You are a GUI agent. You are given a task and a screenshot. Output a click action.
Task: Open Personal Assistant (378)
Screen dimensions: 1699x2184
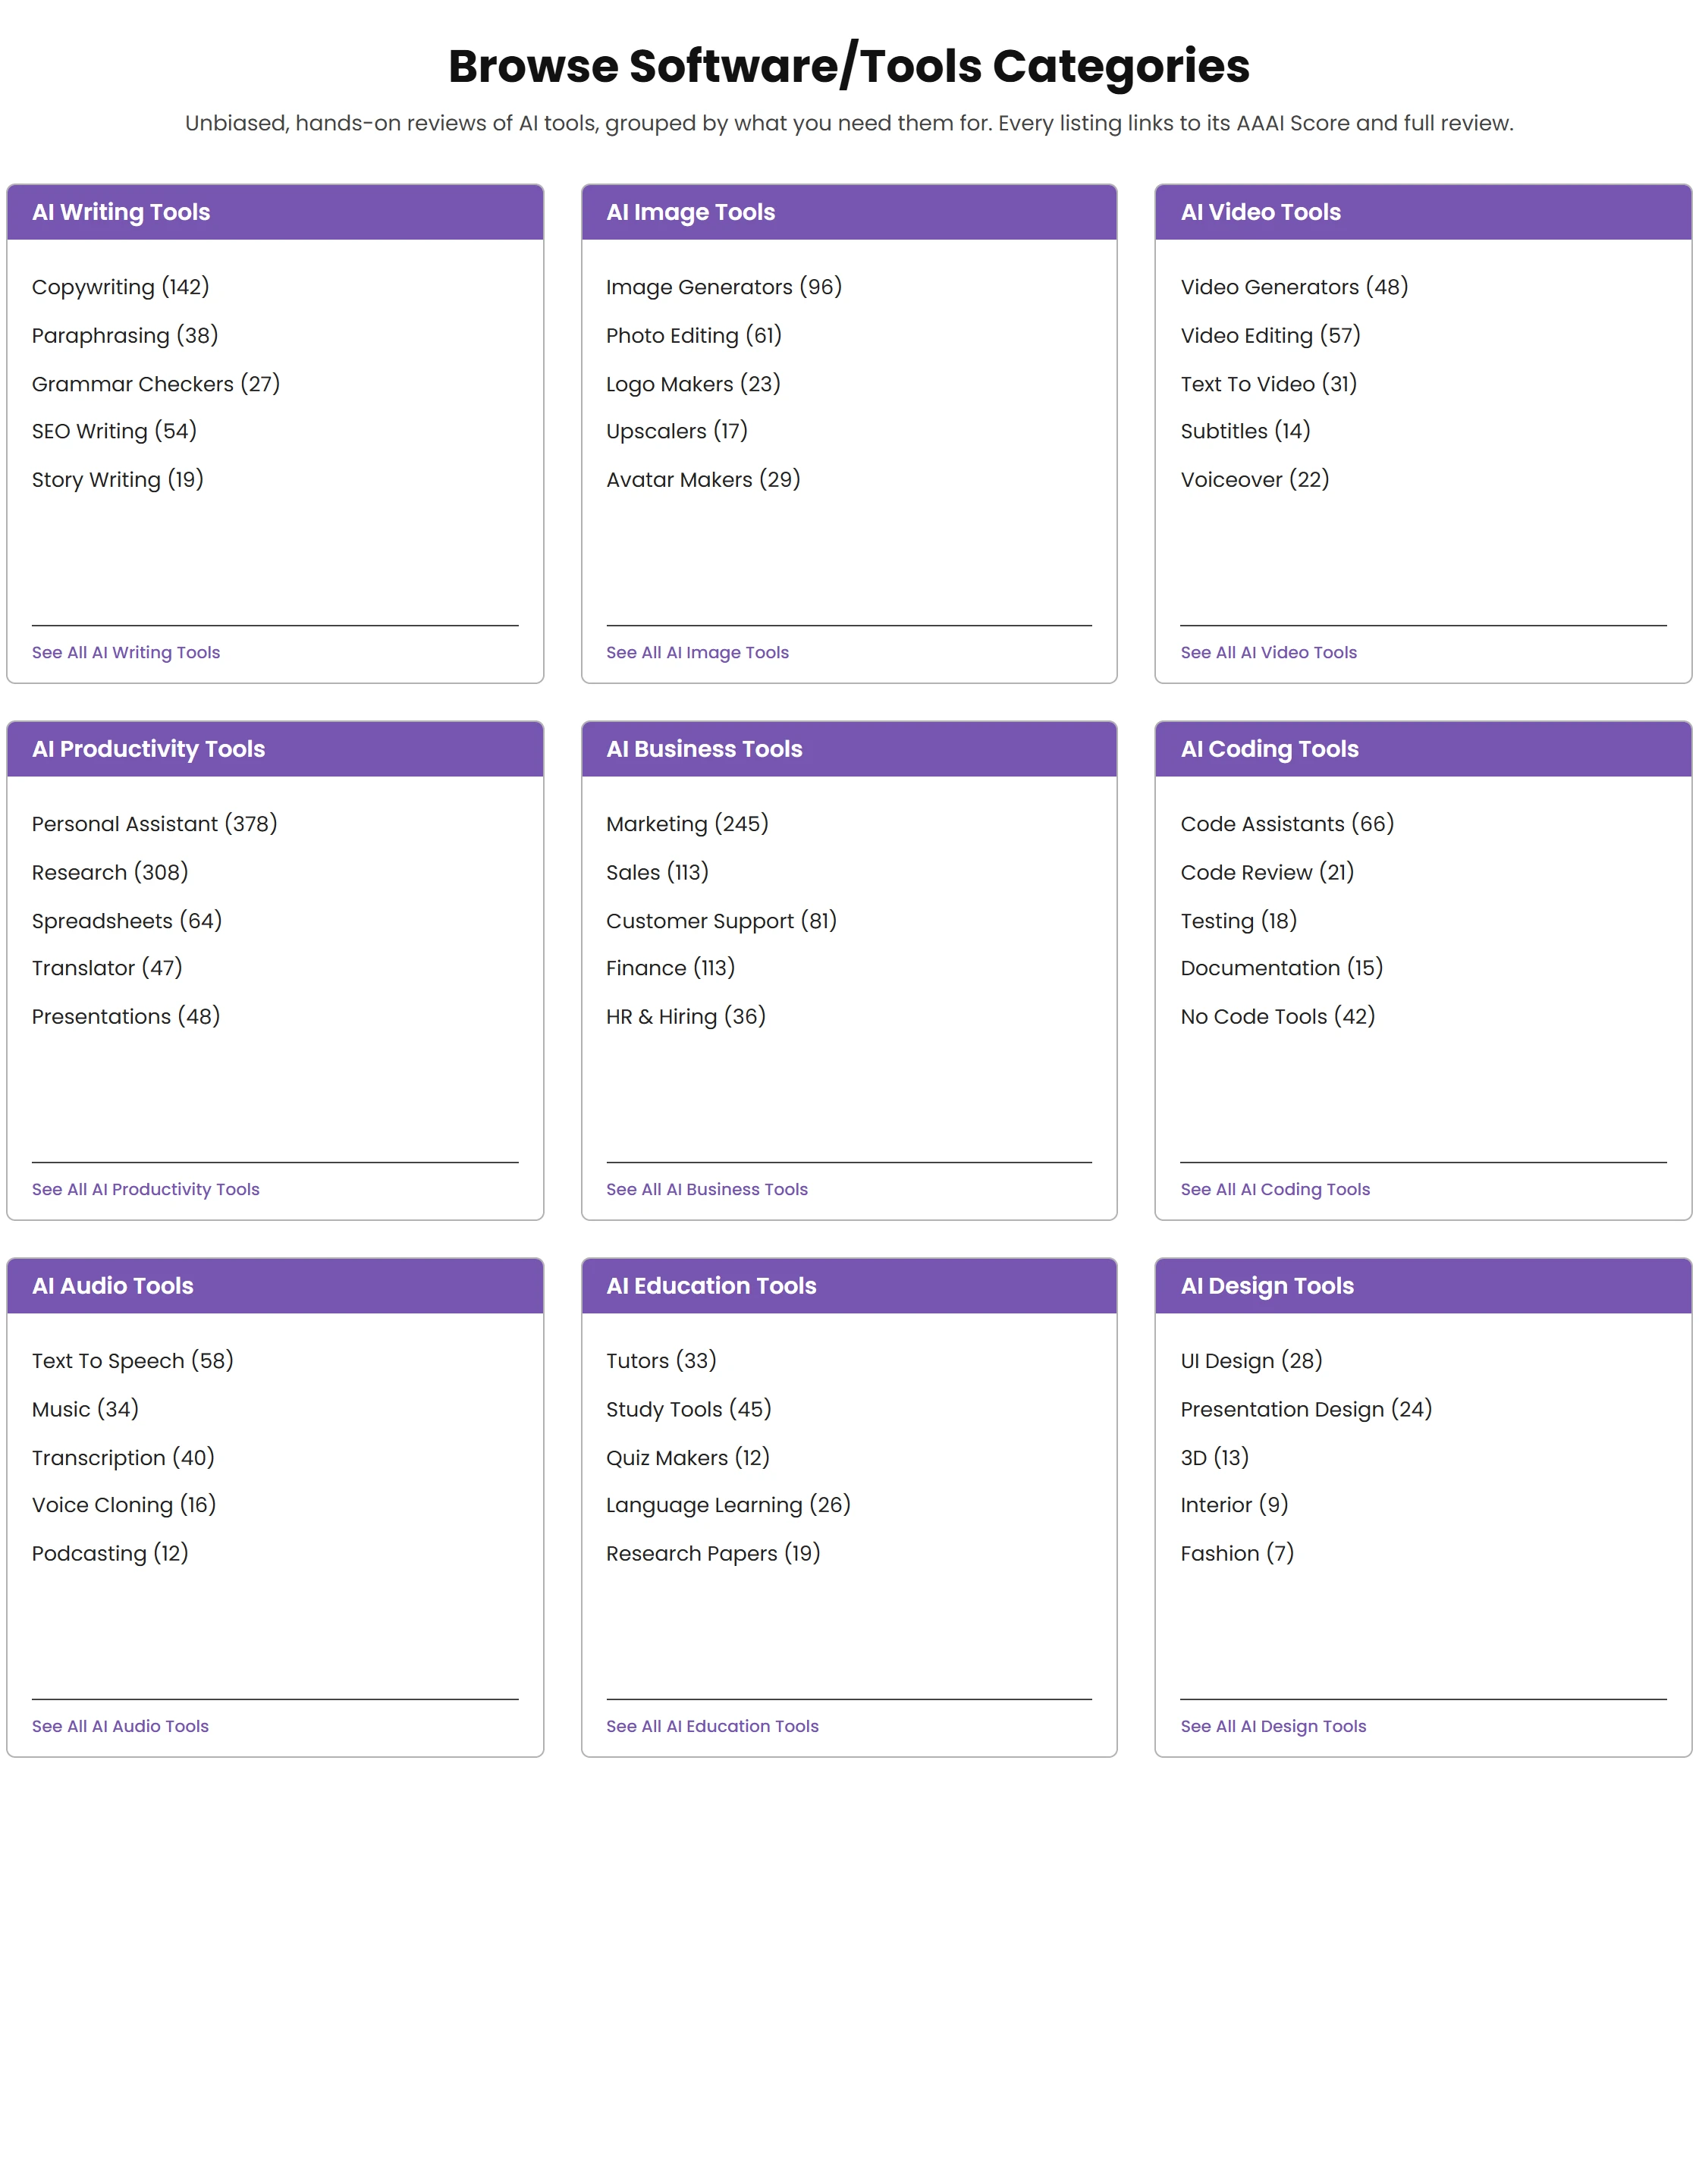tap(154, 824)
